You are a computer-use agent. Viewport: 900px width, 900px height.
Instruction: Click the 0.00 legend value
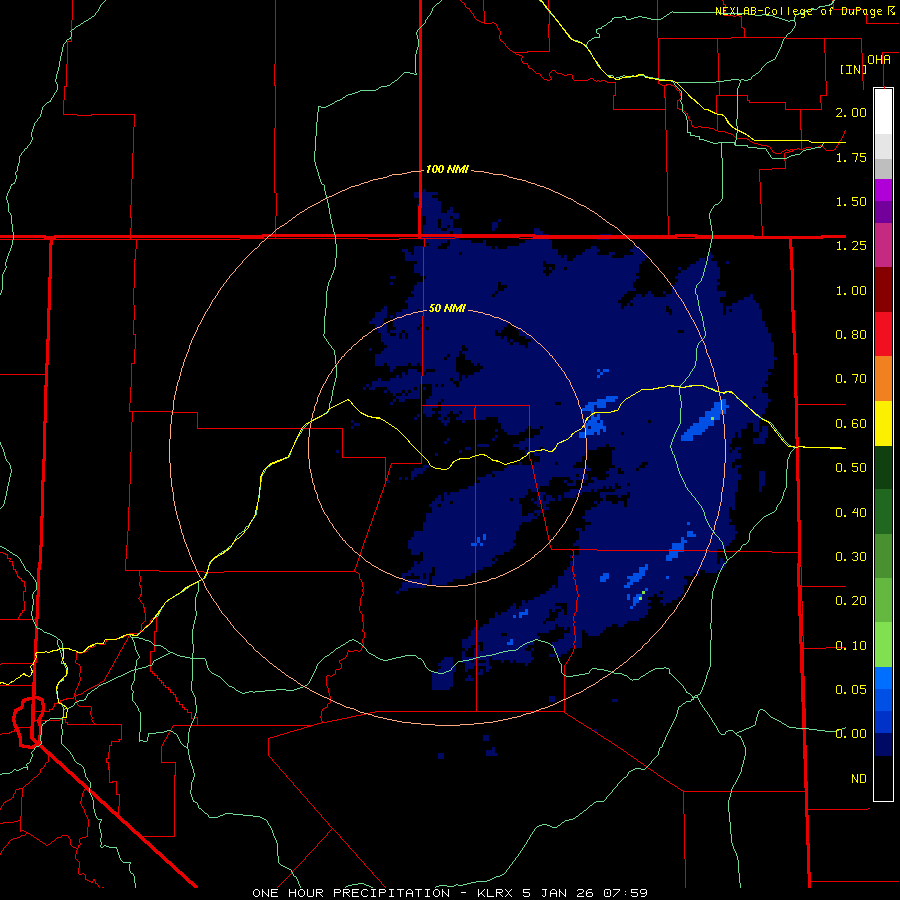tap(851, 734)
